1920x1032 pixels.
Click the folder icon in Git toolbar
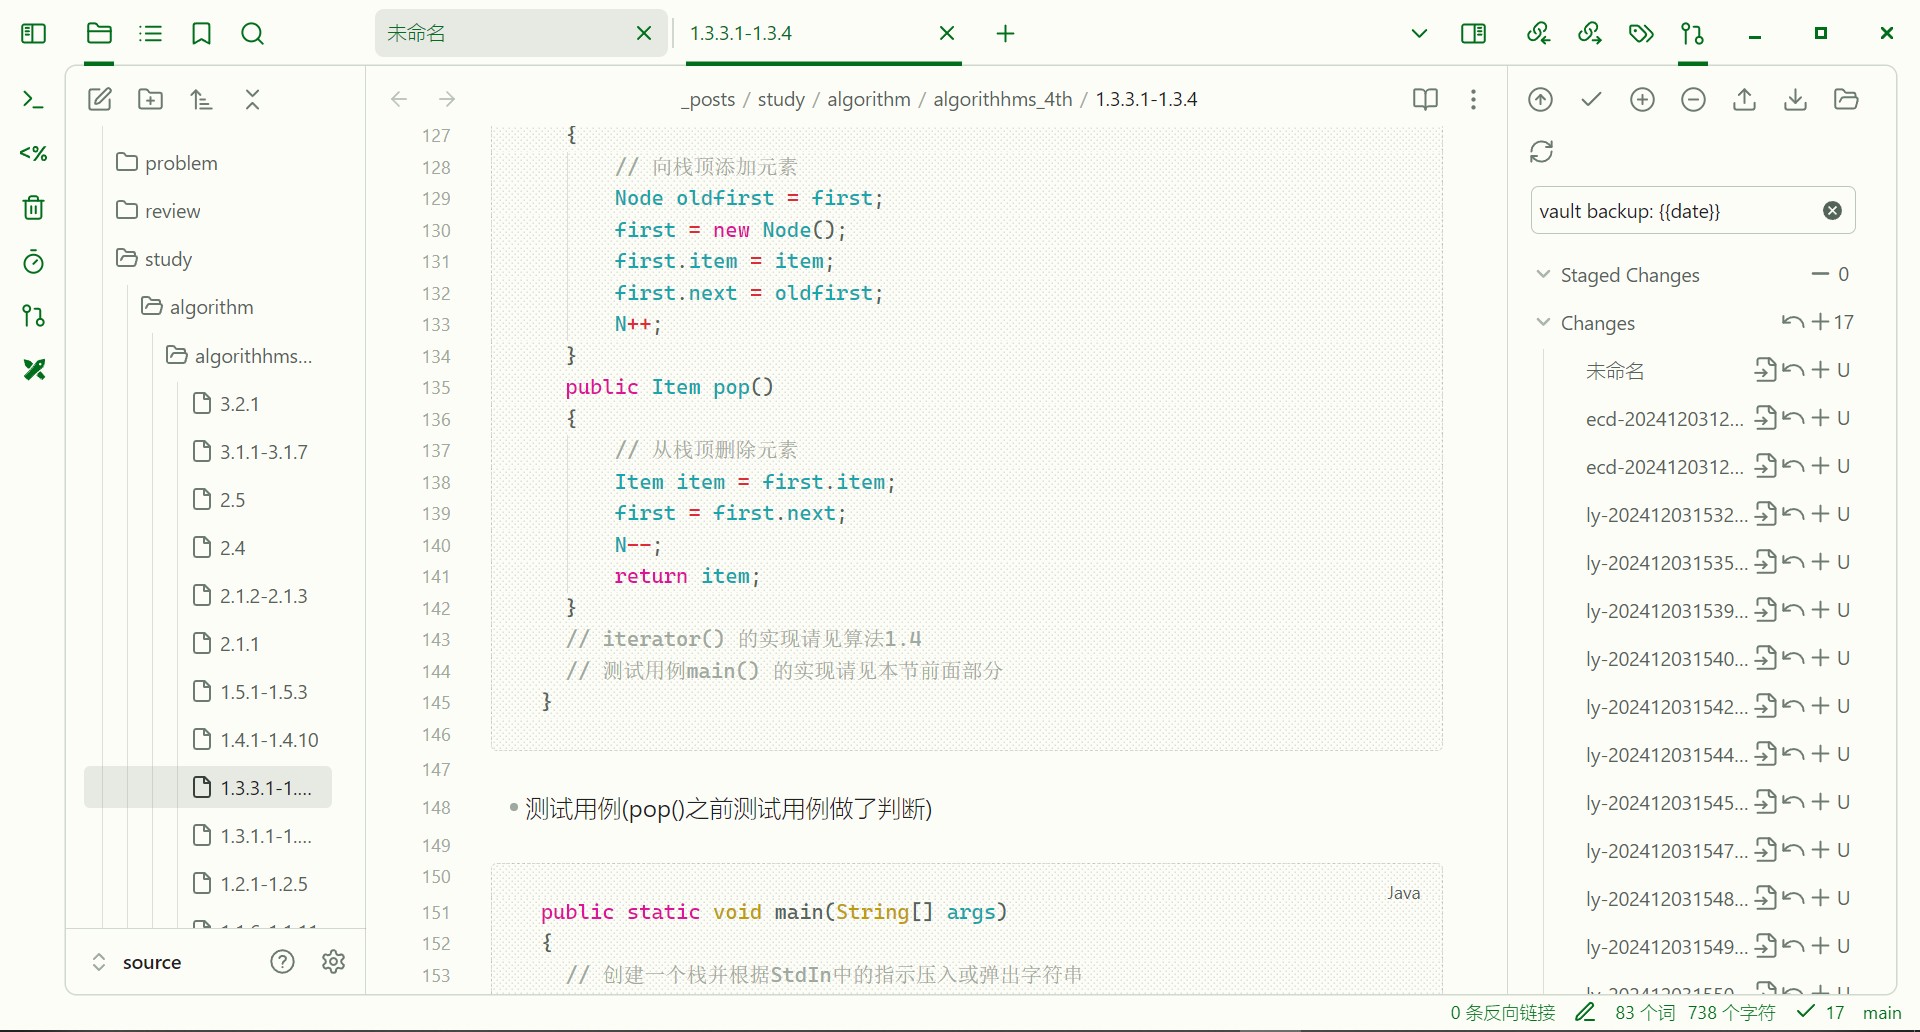[x=1847, y=99]
